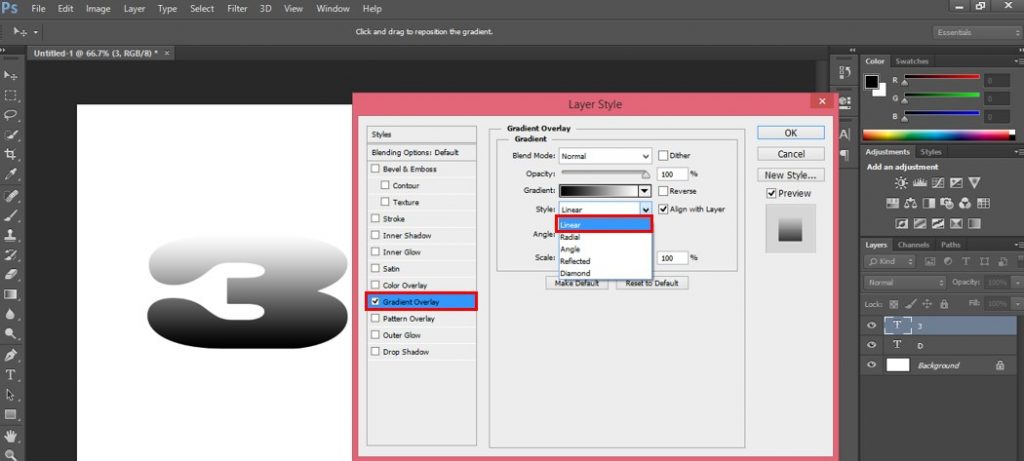Click the New Style button
Image resolution: width=1024 pixels, height=461 pixels.
pos(790,175)
